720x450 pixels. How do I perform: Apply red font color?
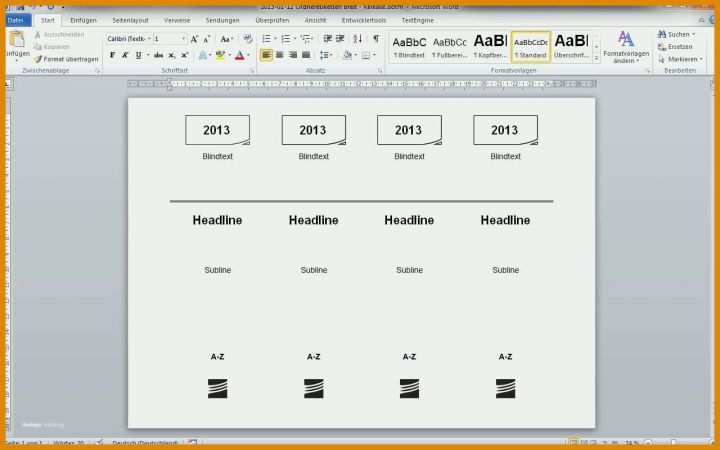(240, 56)
